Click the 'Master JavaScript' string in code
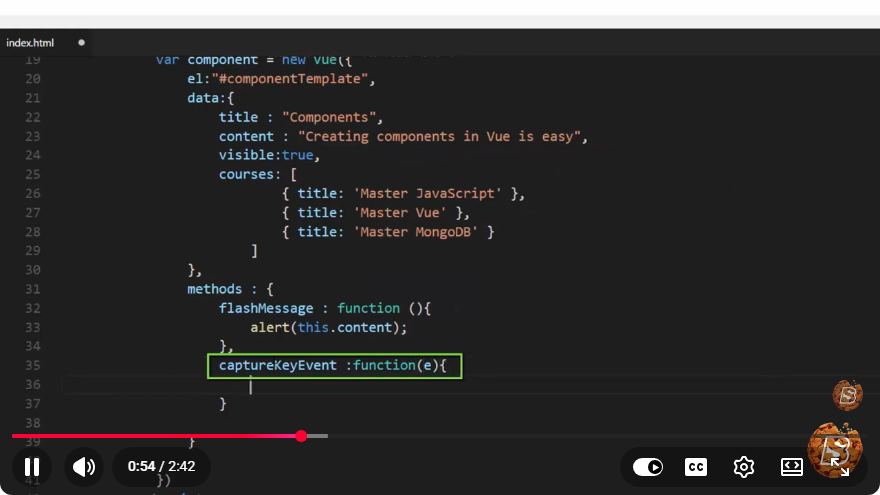 [x=427, y=194]
